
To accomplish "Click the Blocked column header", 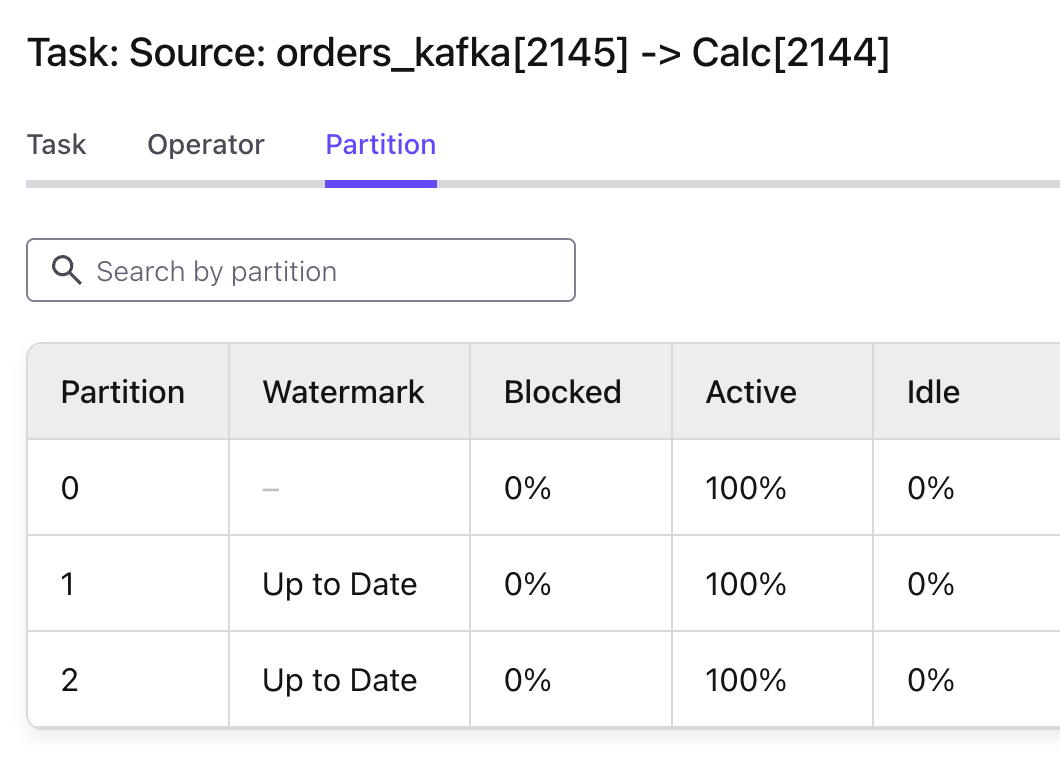I will pyautogui.click(x=562, y=392).
